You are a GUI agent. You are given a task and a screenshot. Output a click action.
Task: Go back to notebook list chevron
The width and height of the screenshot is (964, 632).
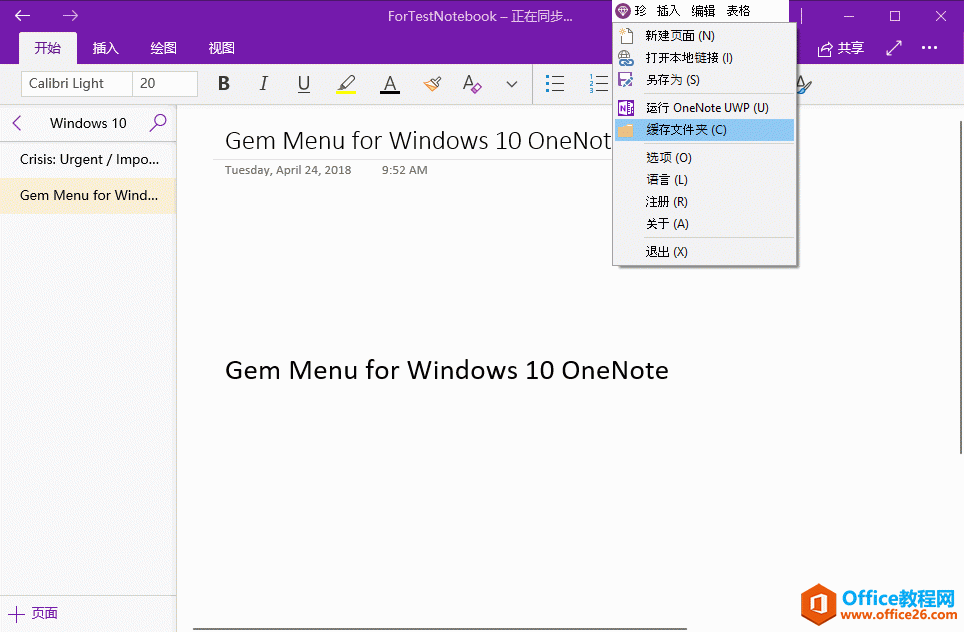(x=17, y=123)
